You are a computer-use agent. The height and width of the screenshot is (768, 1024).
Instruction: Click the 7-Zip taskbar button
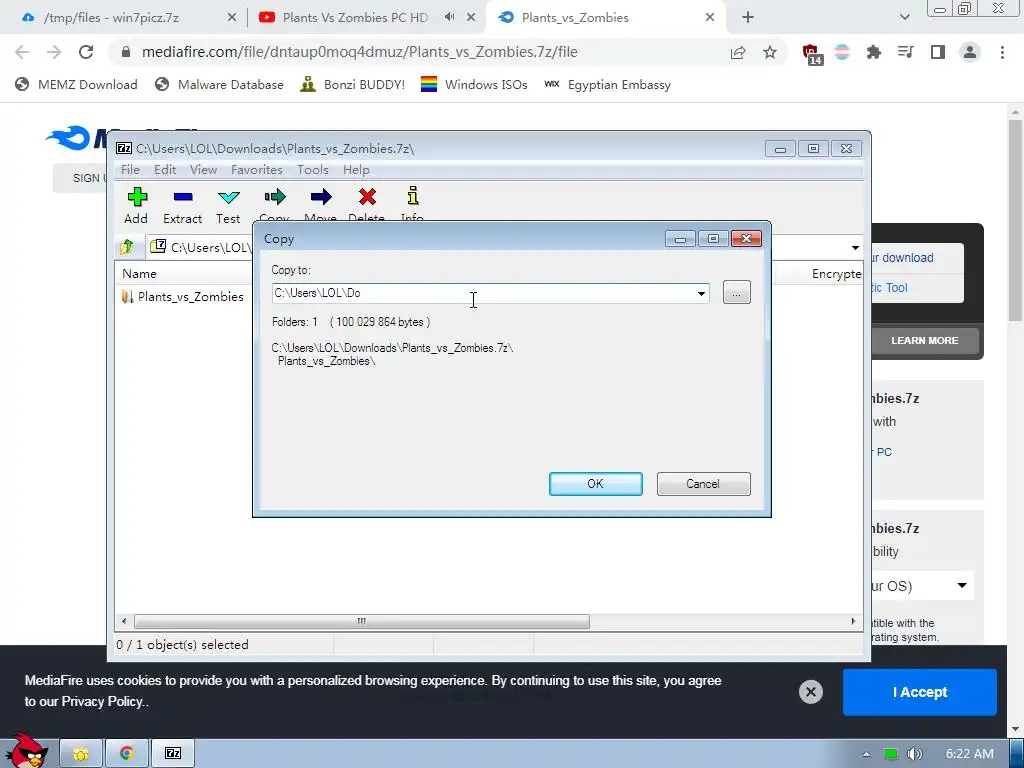173,754
